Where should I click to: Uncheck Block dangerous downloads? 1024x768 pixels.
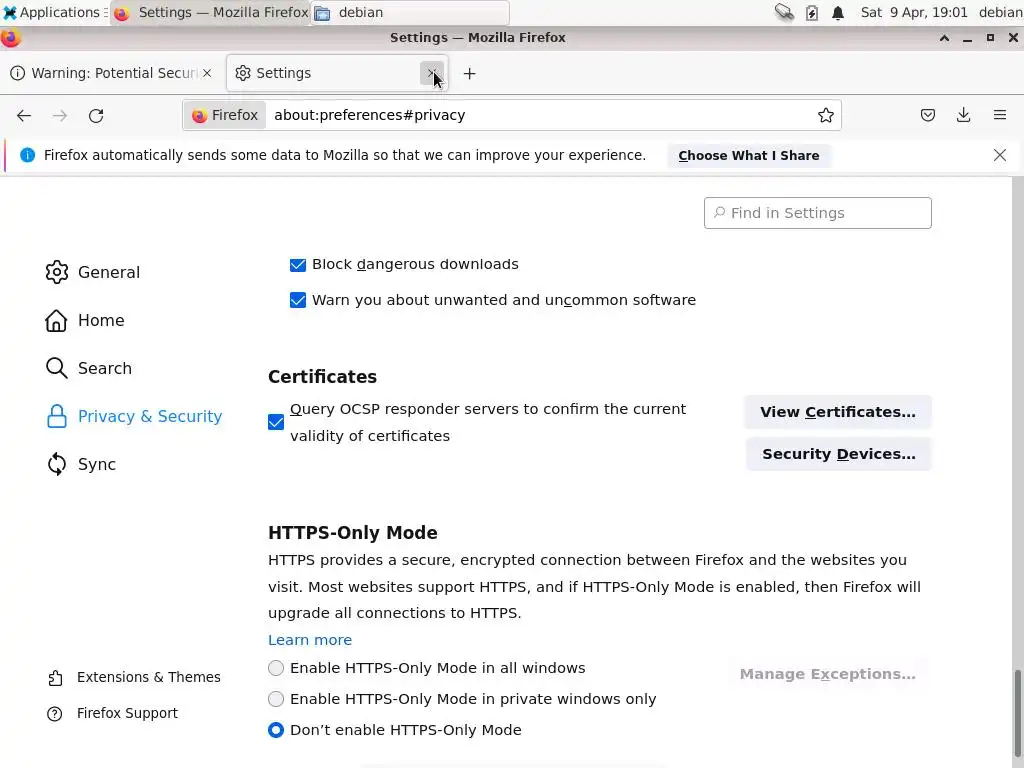(x=298, y=265)
